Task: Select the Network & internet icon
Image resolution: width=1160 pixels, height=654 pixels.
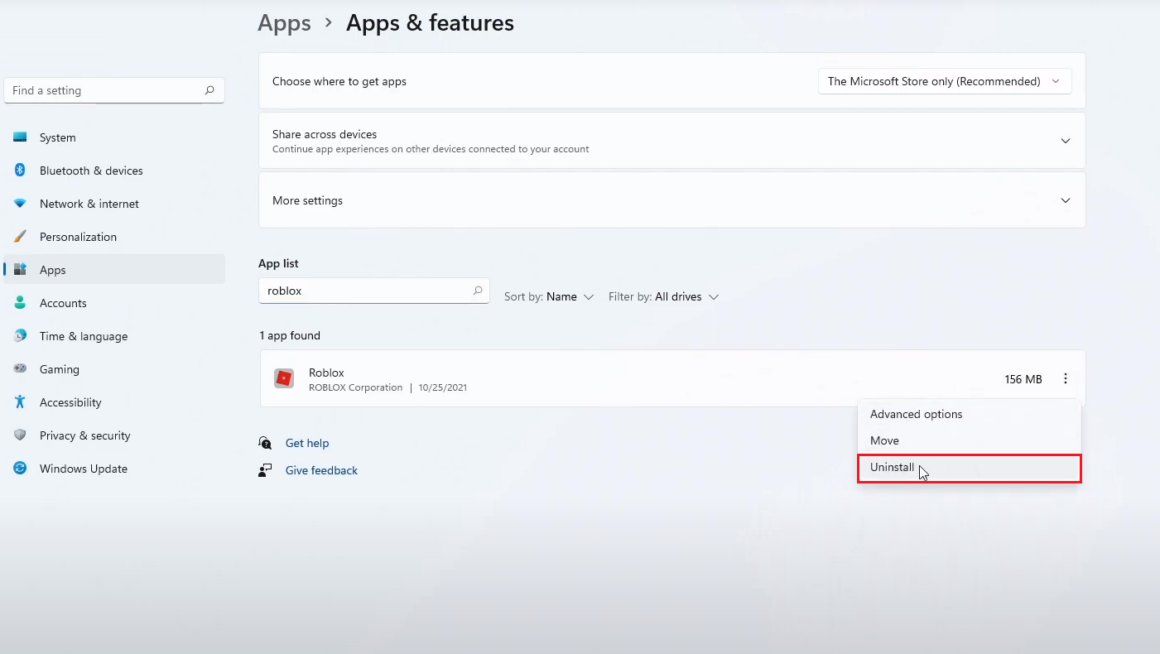Action: point(20,204)
